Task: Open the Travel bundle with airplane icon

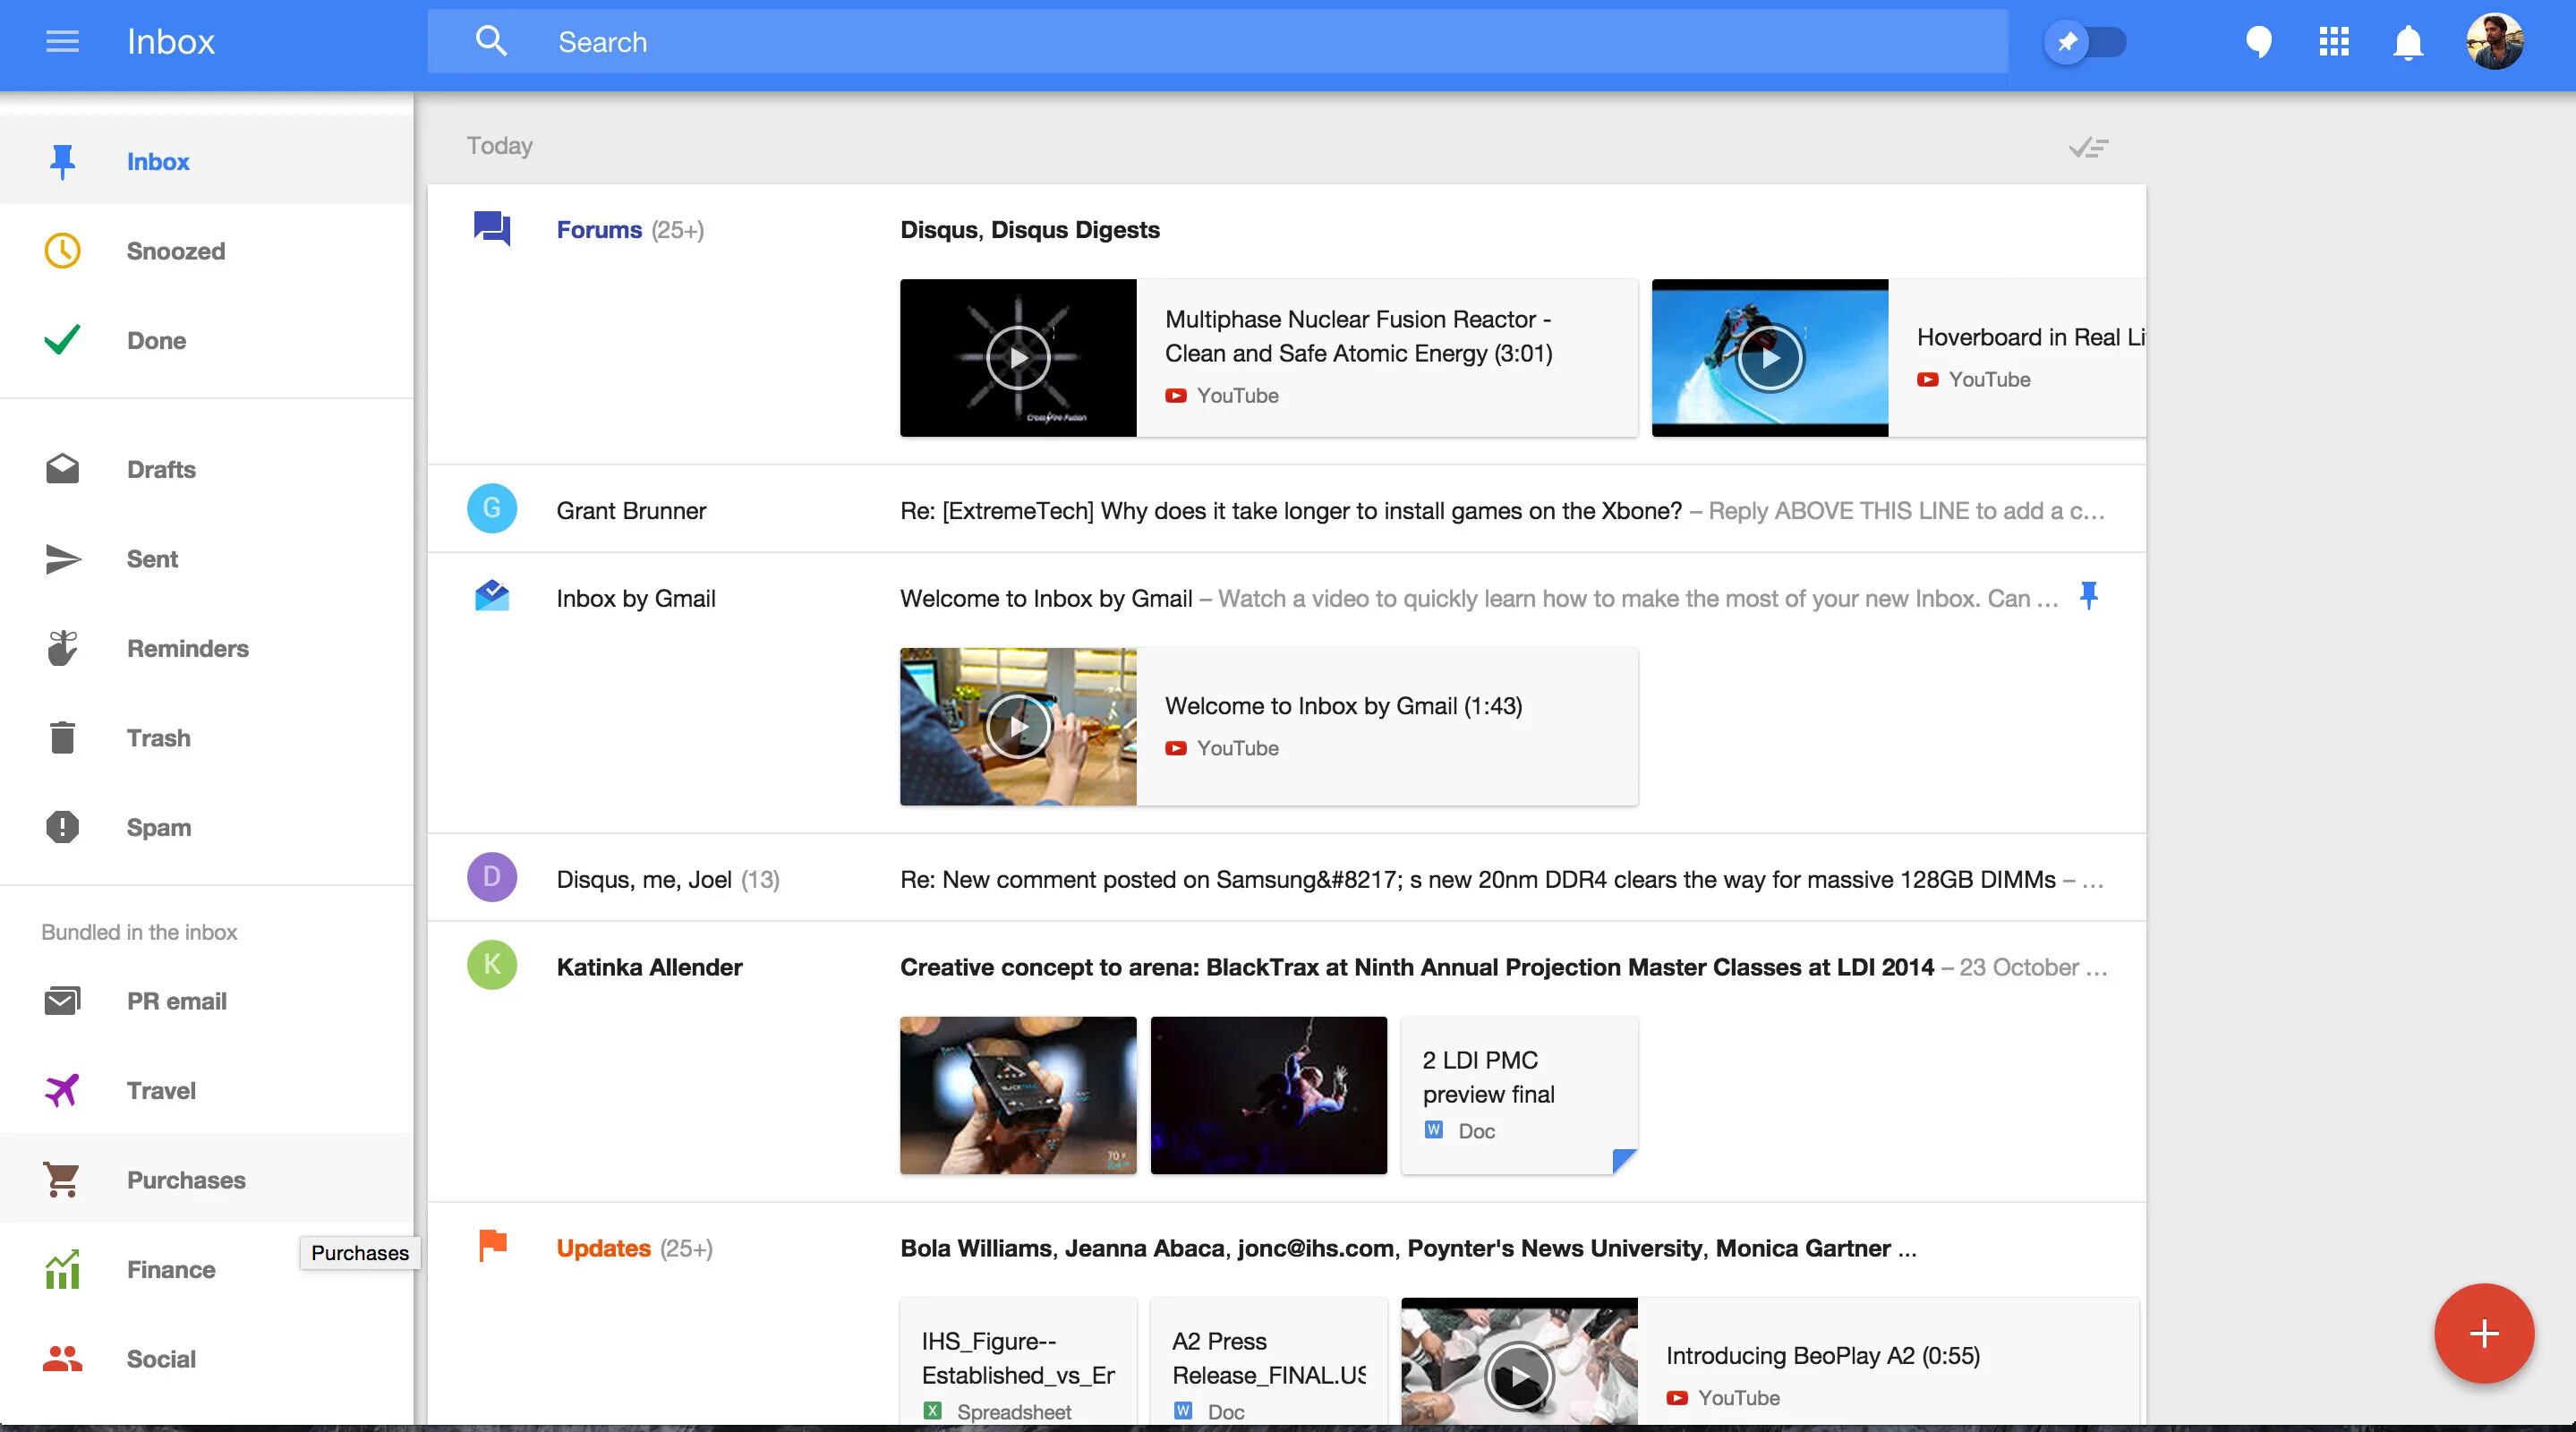Action: coord(160,1090)
